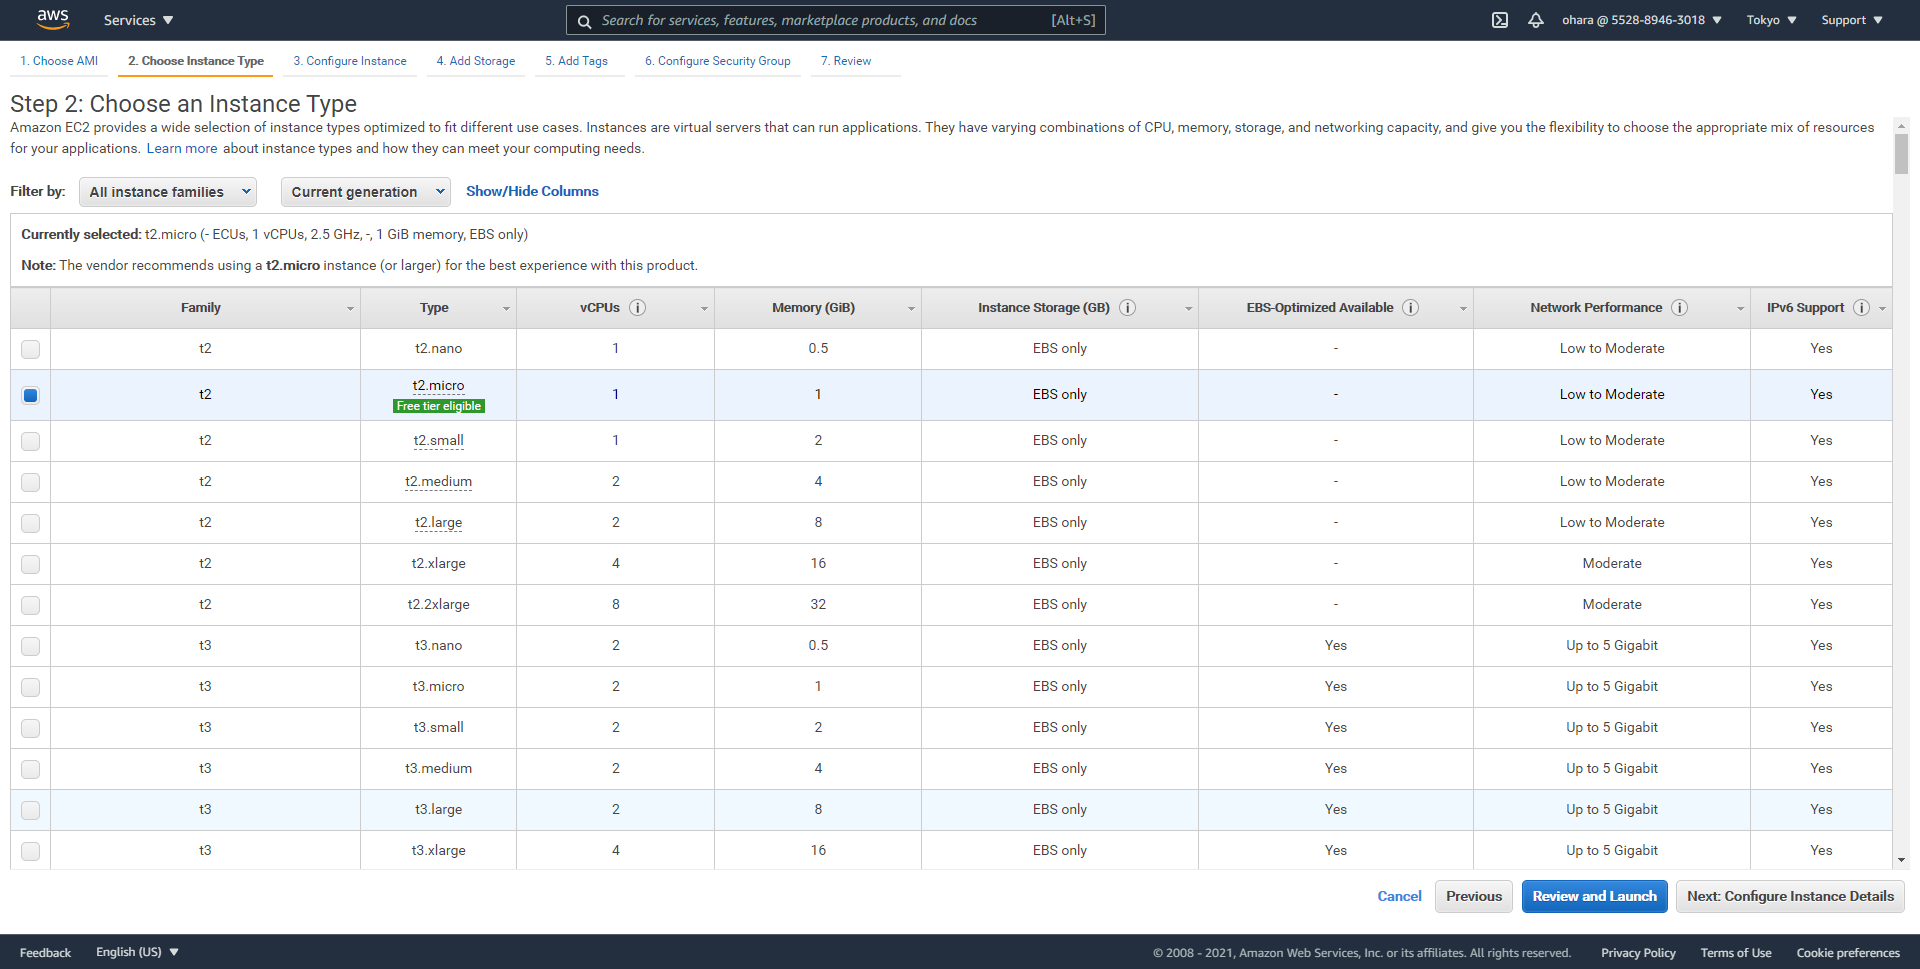1920x969 pixels.
Task: Open the Services menu dropdown
Action: tap(138, 20)
